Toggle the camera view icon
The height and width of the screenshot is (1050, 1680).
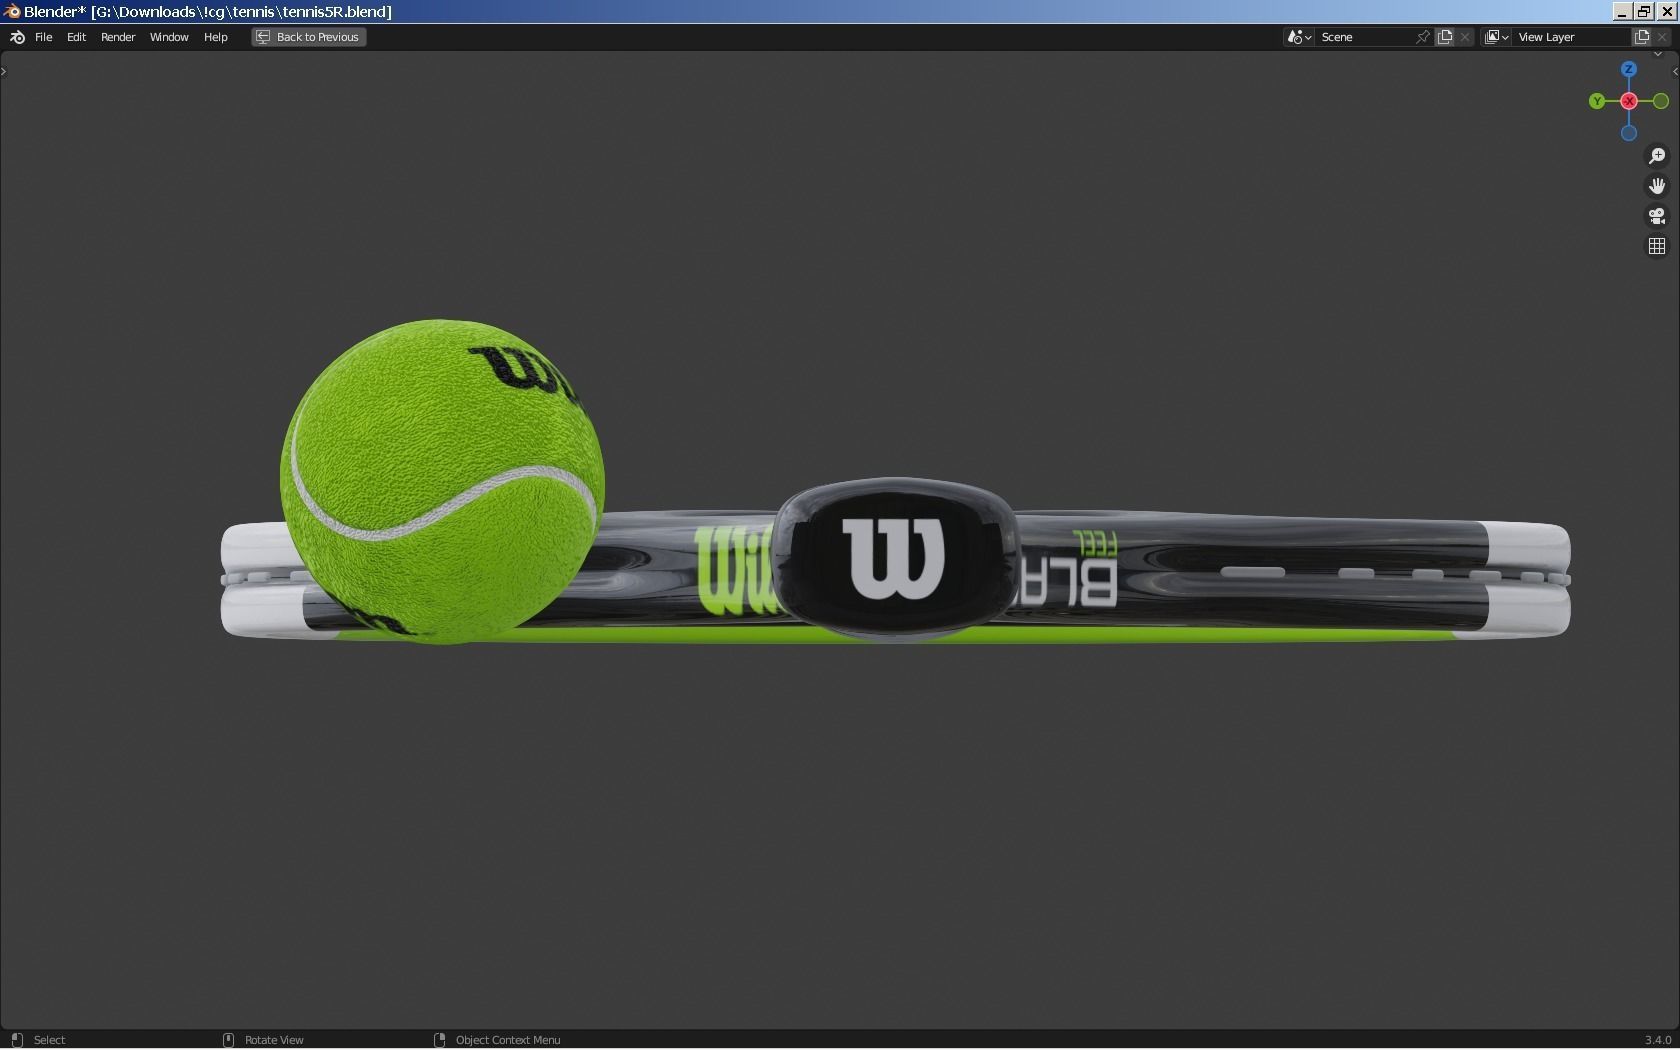[1657, 216]
